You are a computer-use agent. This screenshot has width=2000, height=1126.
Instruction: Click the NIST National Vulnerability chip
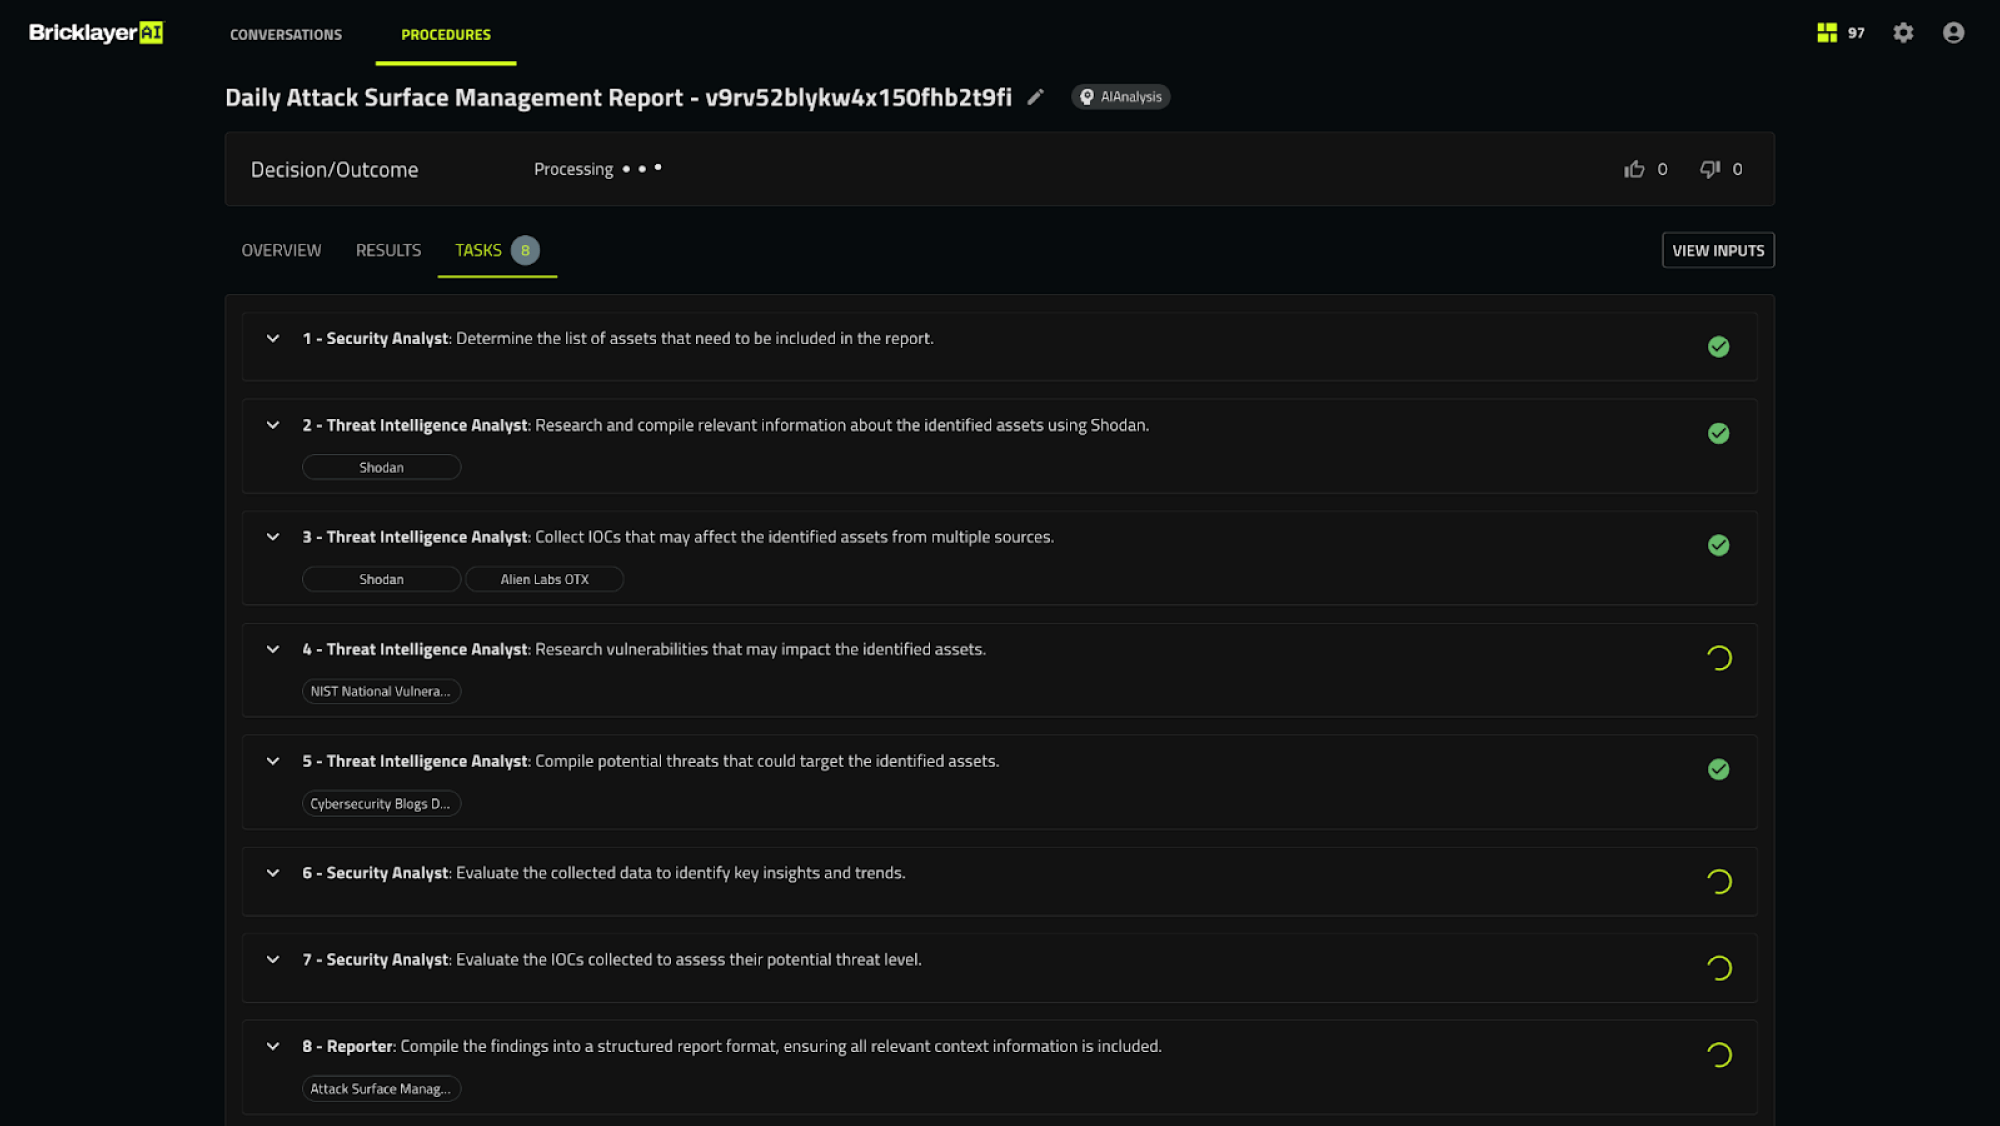point(380,692)
